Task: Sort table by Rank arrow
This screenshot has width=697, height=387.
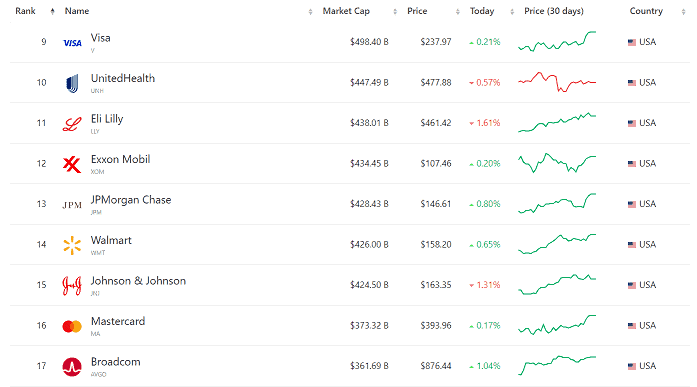Action: pyautogui.click(x=52, y=12)
